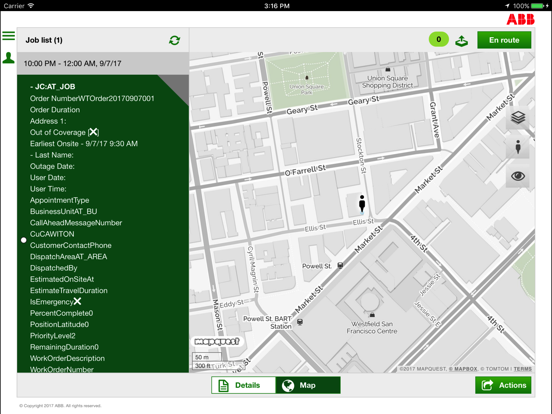Image resolution: width=552 pixels, height=414 pixels.
Task: Select the 10:00 PM - 12:00 AM time slot header
Action: (x=103, y=63)
